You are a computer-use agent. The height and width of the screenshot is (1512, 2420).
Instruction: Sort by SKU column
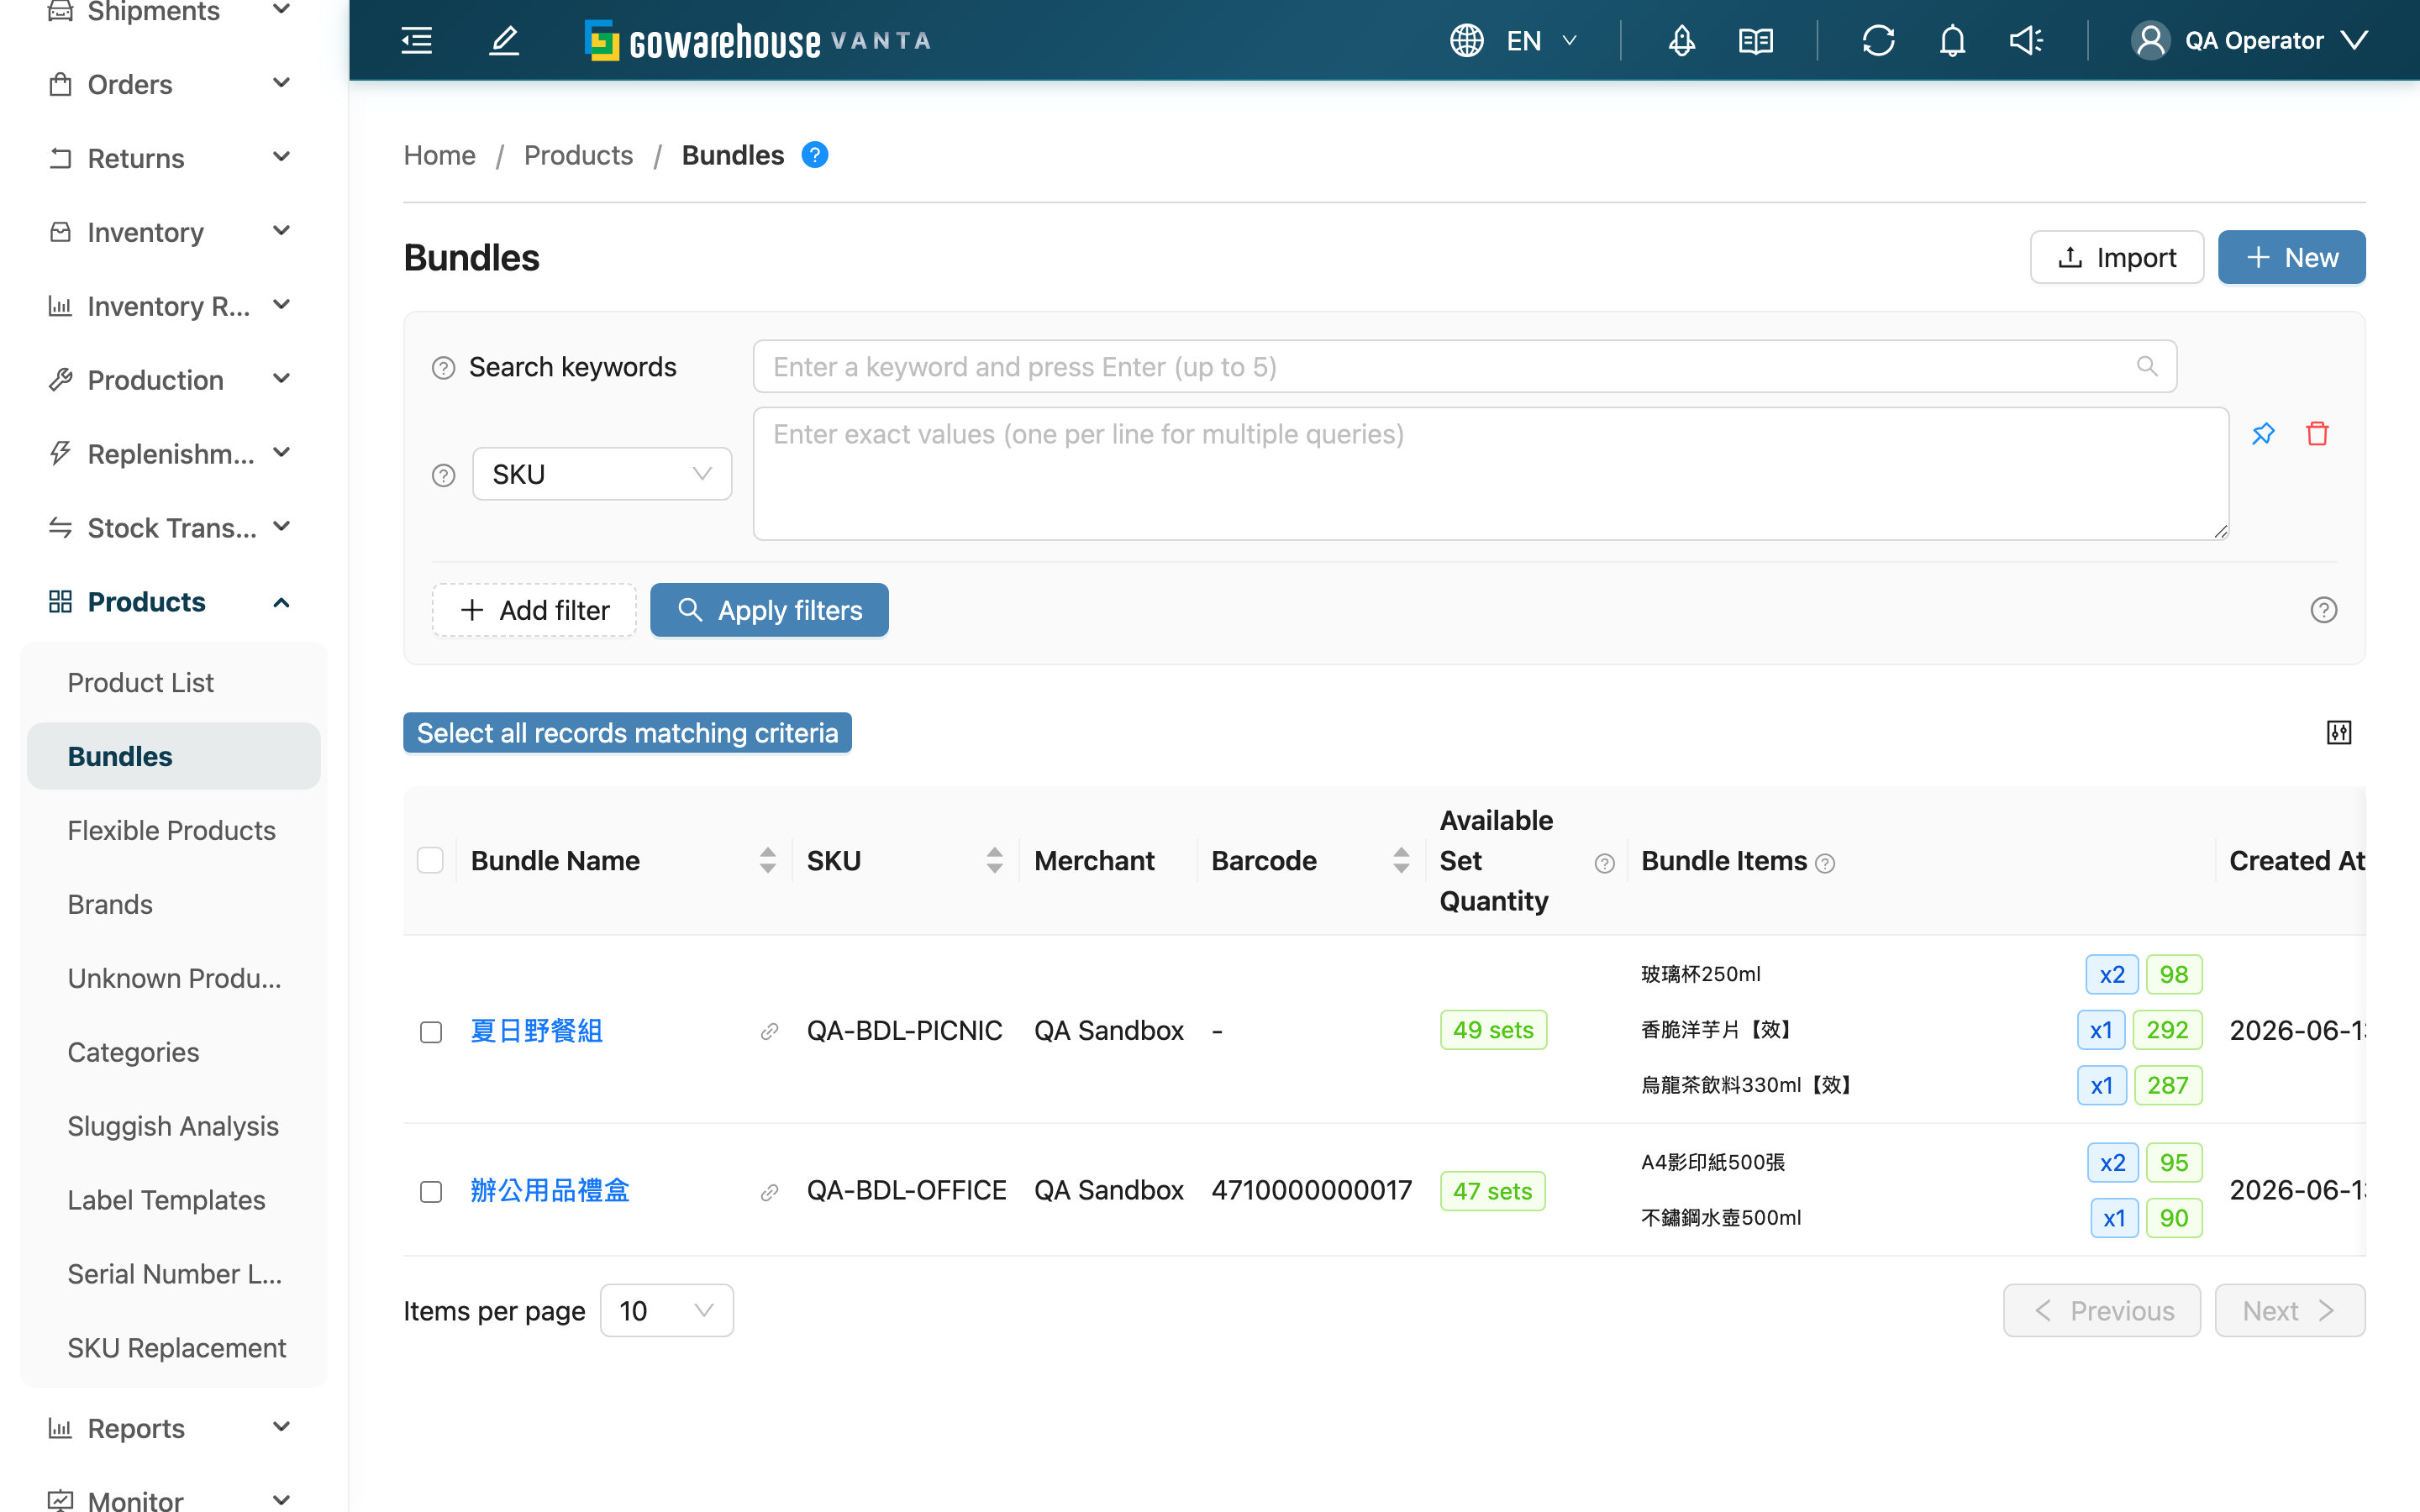tap(994, 860)
